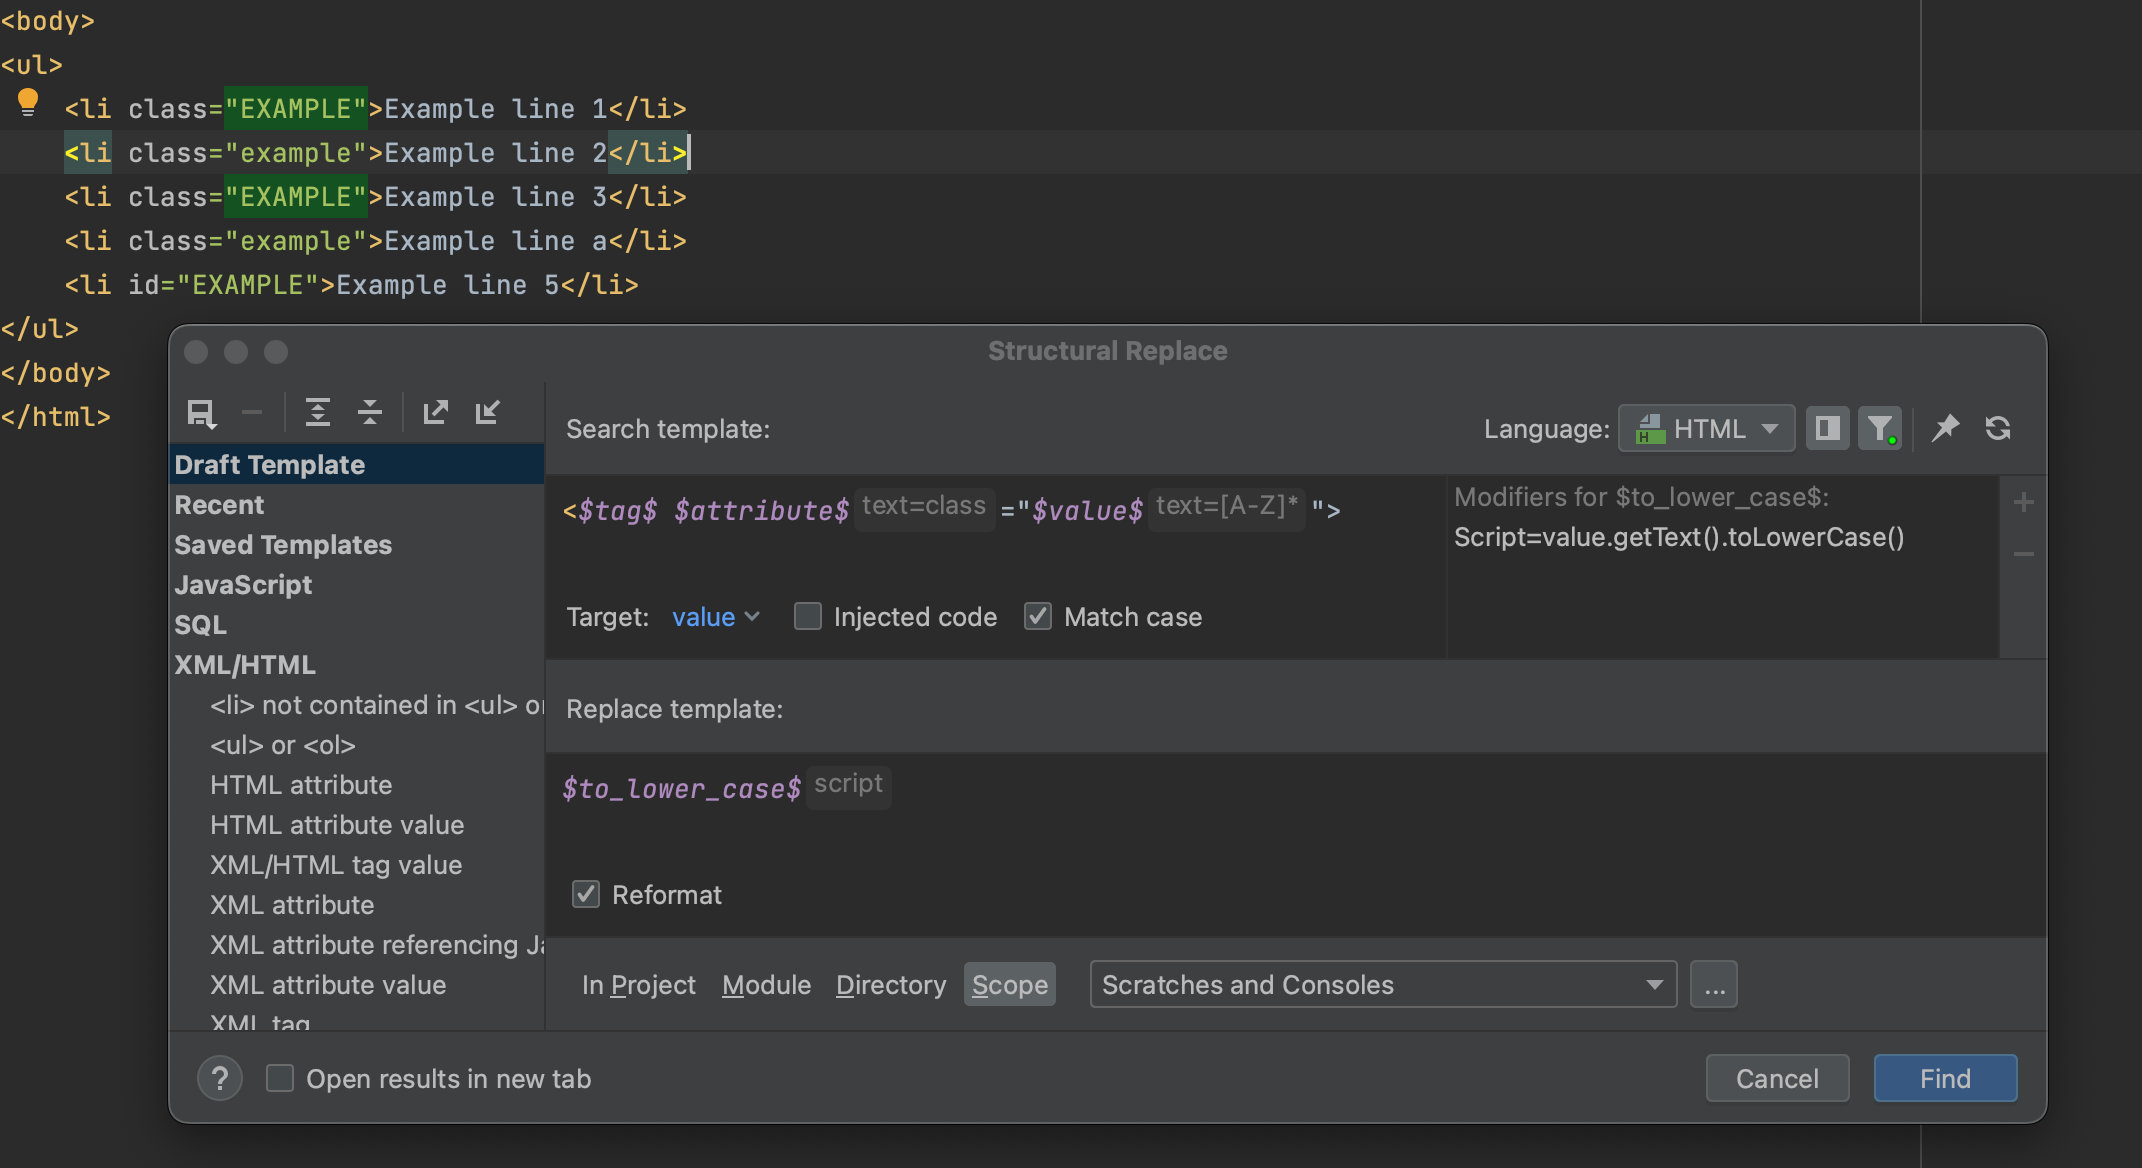Image resolution: width=2142 pixels, height=1168 pixels.
Task: Click the yellow lightbulb intention icon
Action: pyautogui.click(x=28, y=102)
